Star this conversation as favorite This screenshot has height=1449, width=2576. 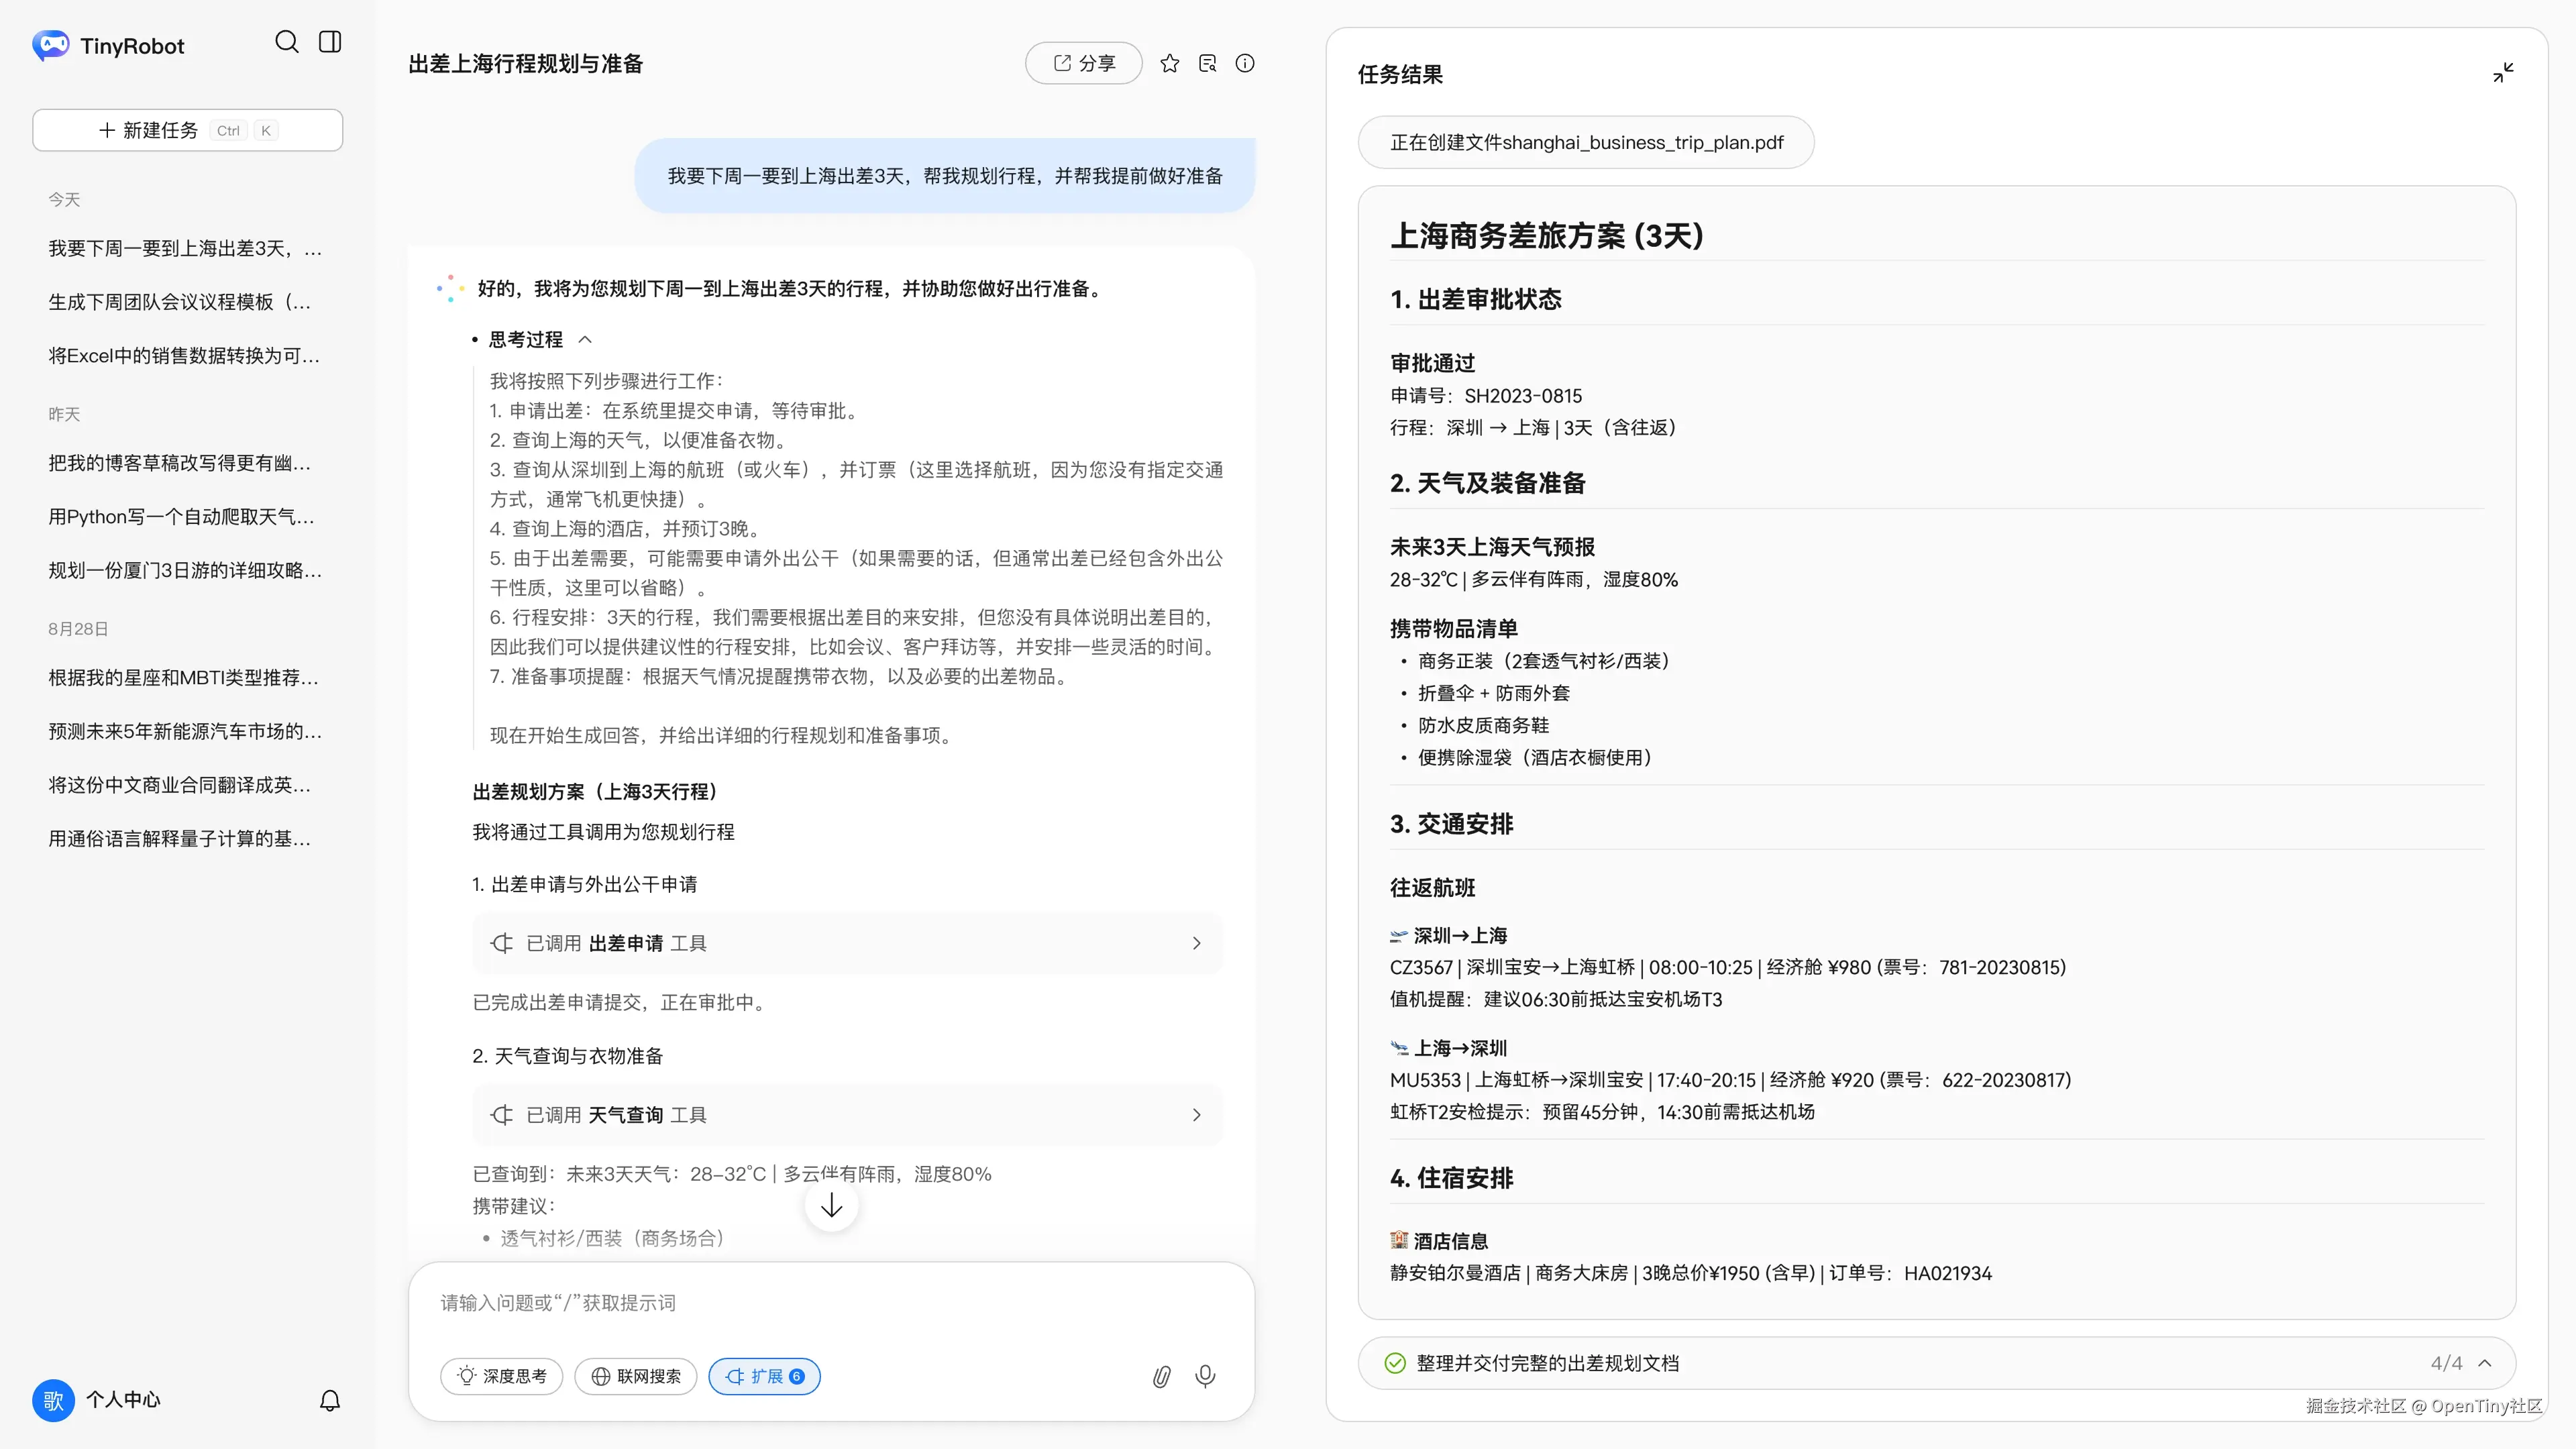[1169, 64]
